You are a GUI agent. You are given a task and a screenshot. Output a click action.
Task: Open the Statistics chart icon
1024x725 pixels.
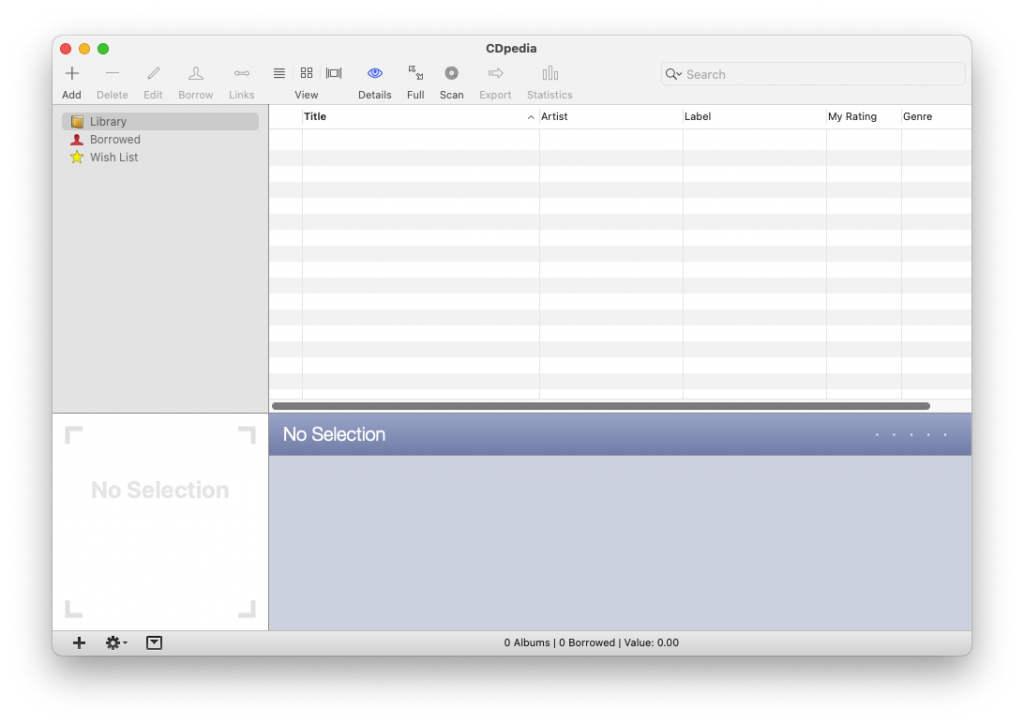(550, 73)
